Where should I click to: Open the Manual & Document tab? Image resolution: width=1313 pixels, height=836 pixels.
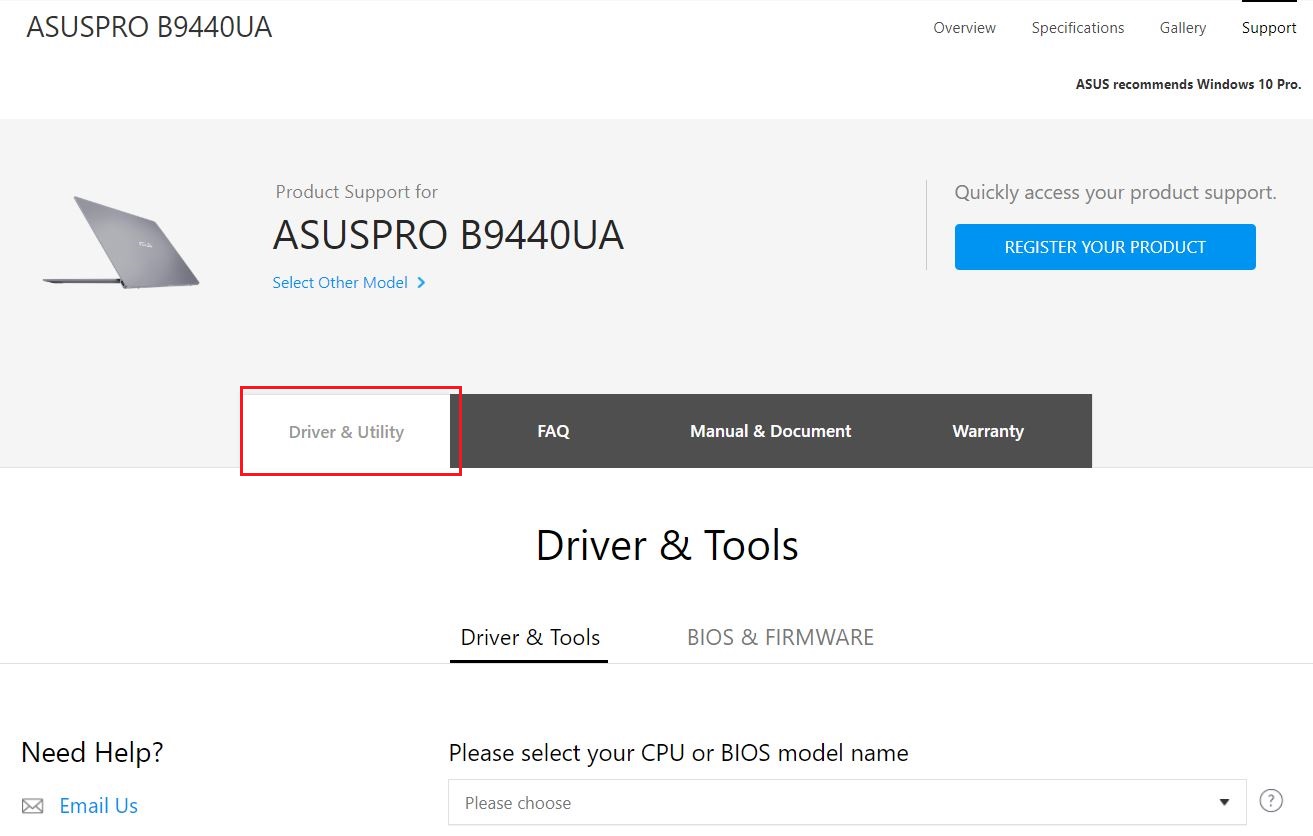pos(770,431)
